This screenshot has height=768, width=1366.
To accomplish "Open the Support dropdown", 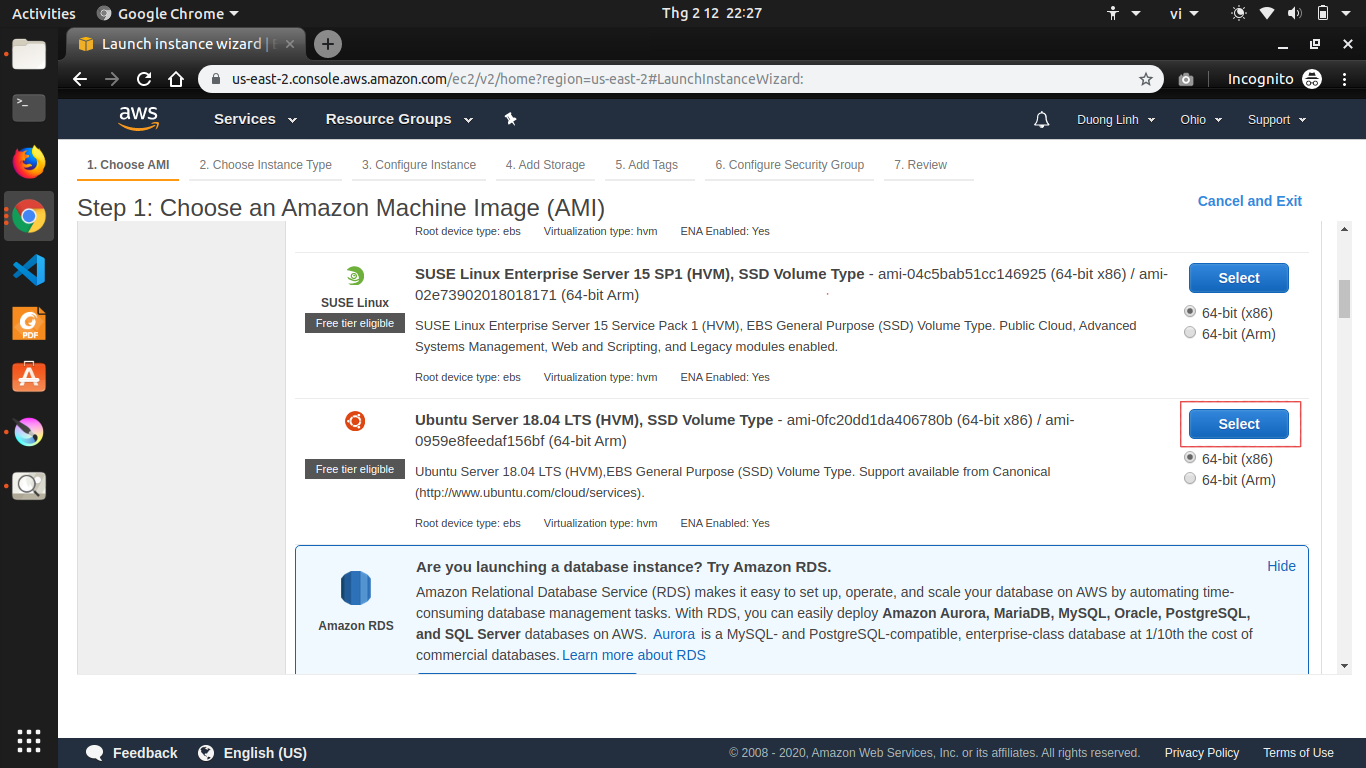I will pos(1277,120).
